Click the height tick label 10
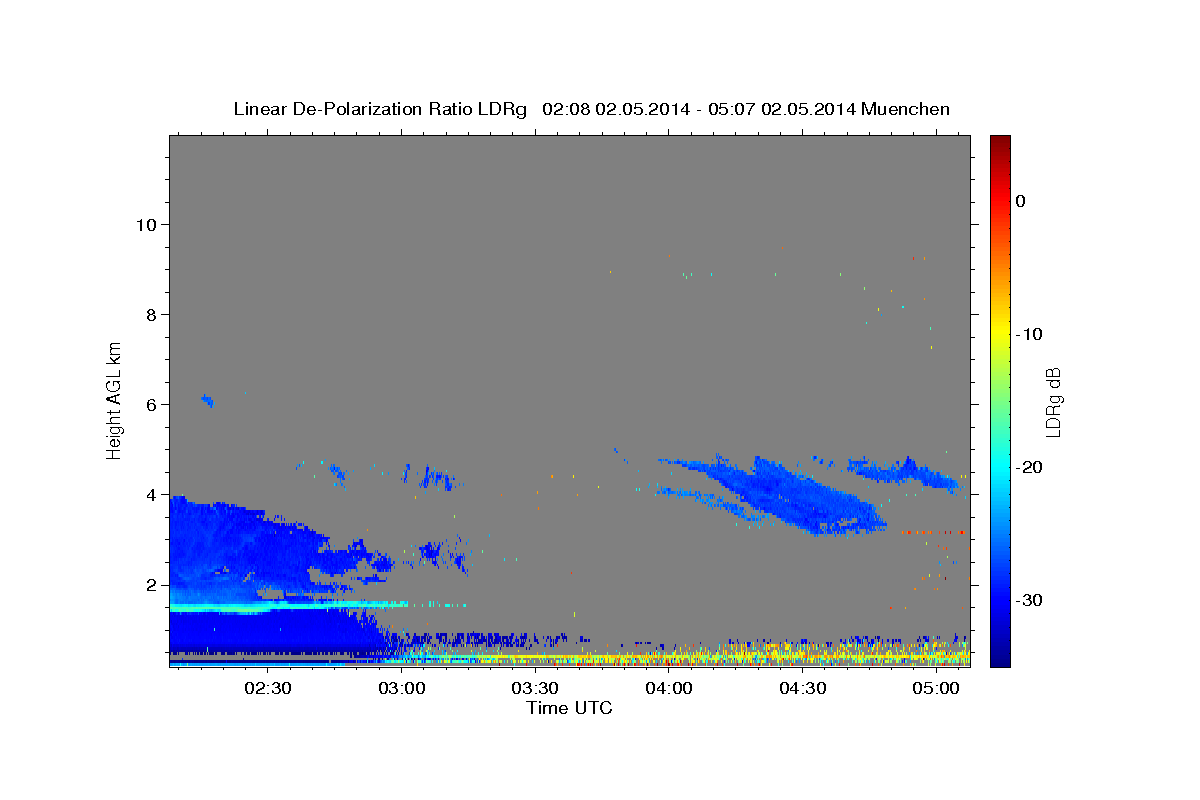The height and width of the screenshot is (800, 1200). [145, 224]
